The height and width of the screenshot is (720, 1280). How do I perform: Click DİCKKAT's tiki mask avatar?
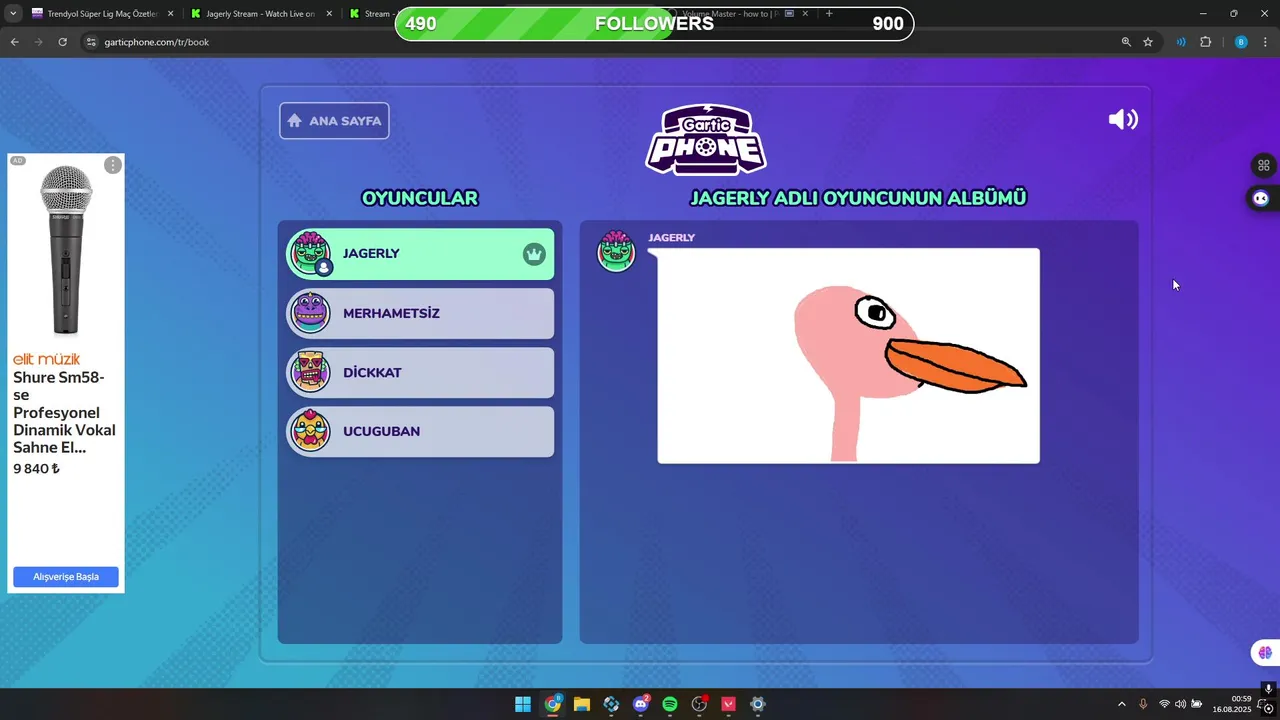coord(310,372)
